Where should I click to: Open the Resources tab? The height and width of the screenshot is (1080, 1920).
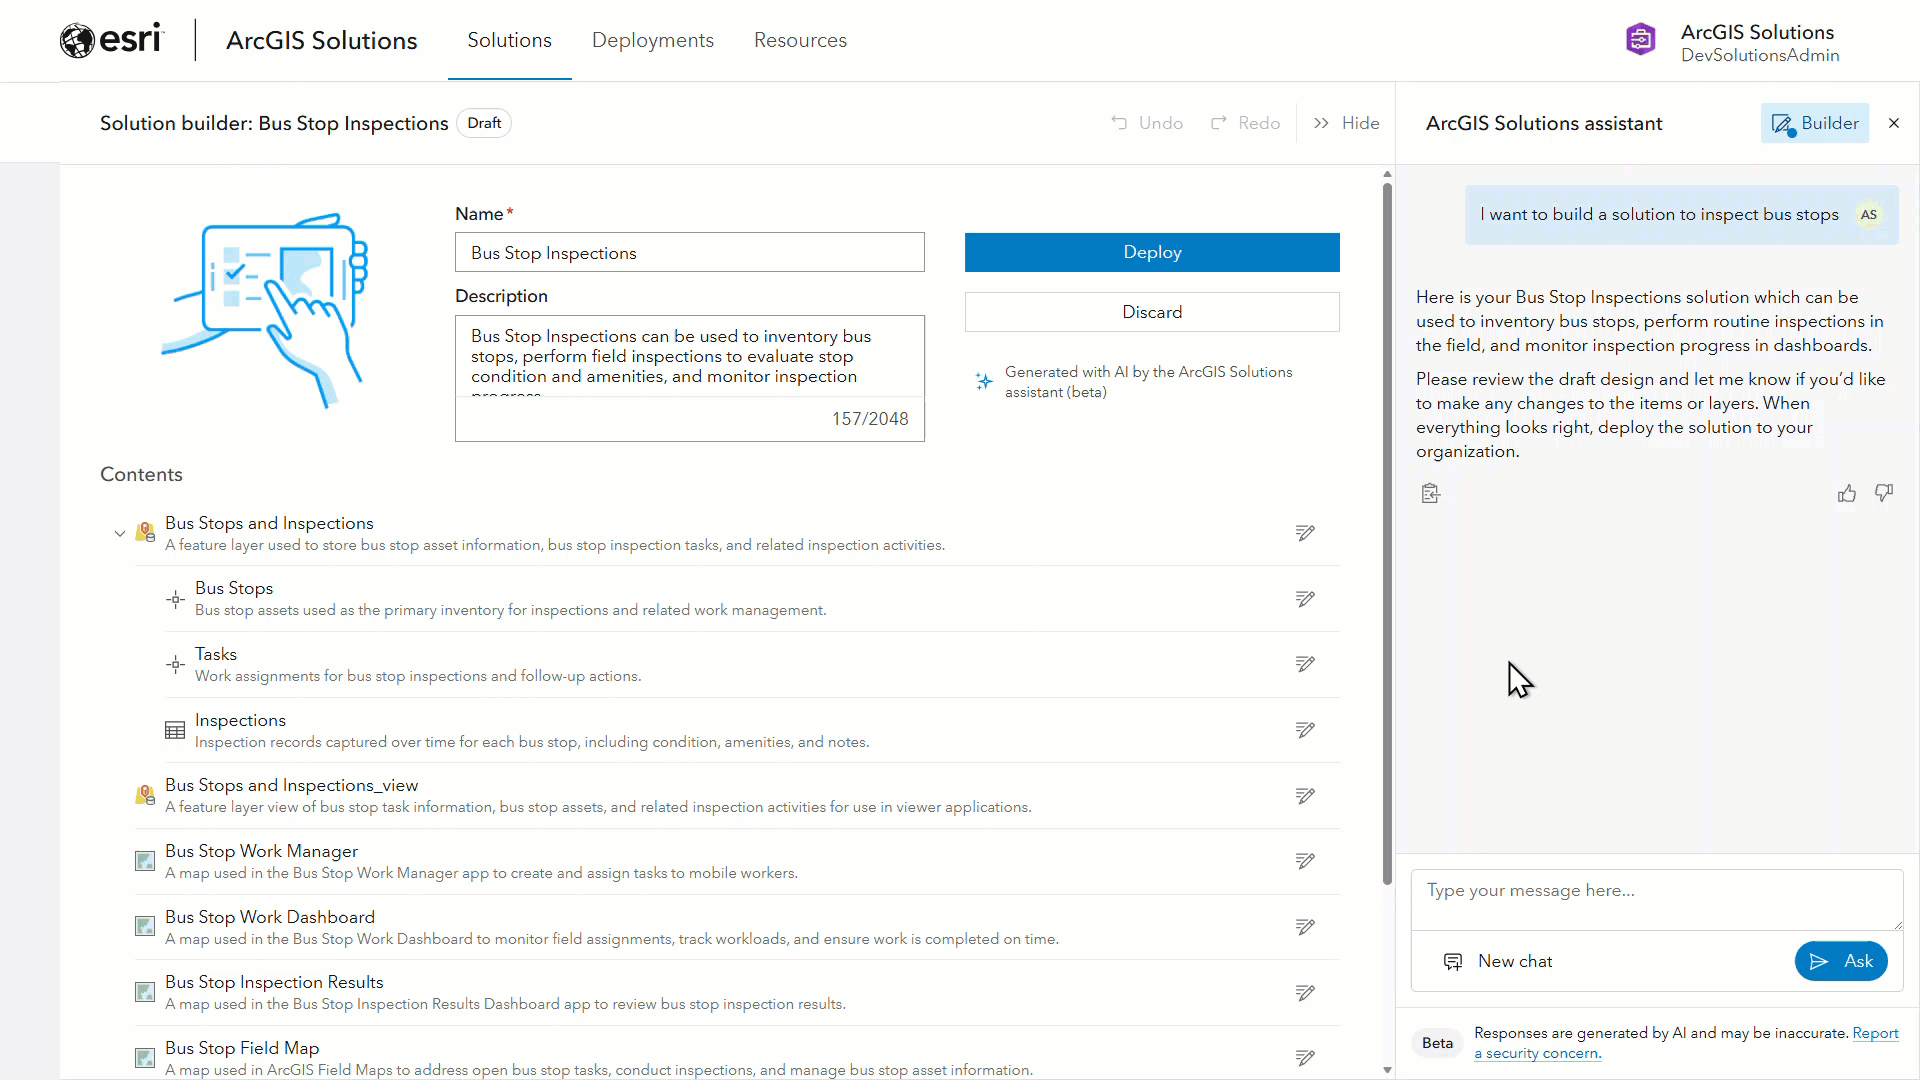click(801, 40)
